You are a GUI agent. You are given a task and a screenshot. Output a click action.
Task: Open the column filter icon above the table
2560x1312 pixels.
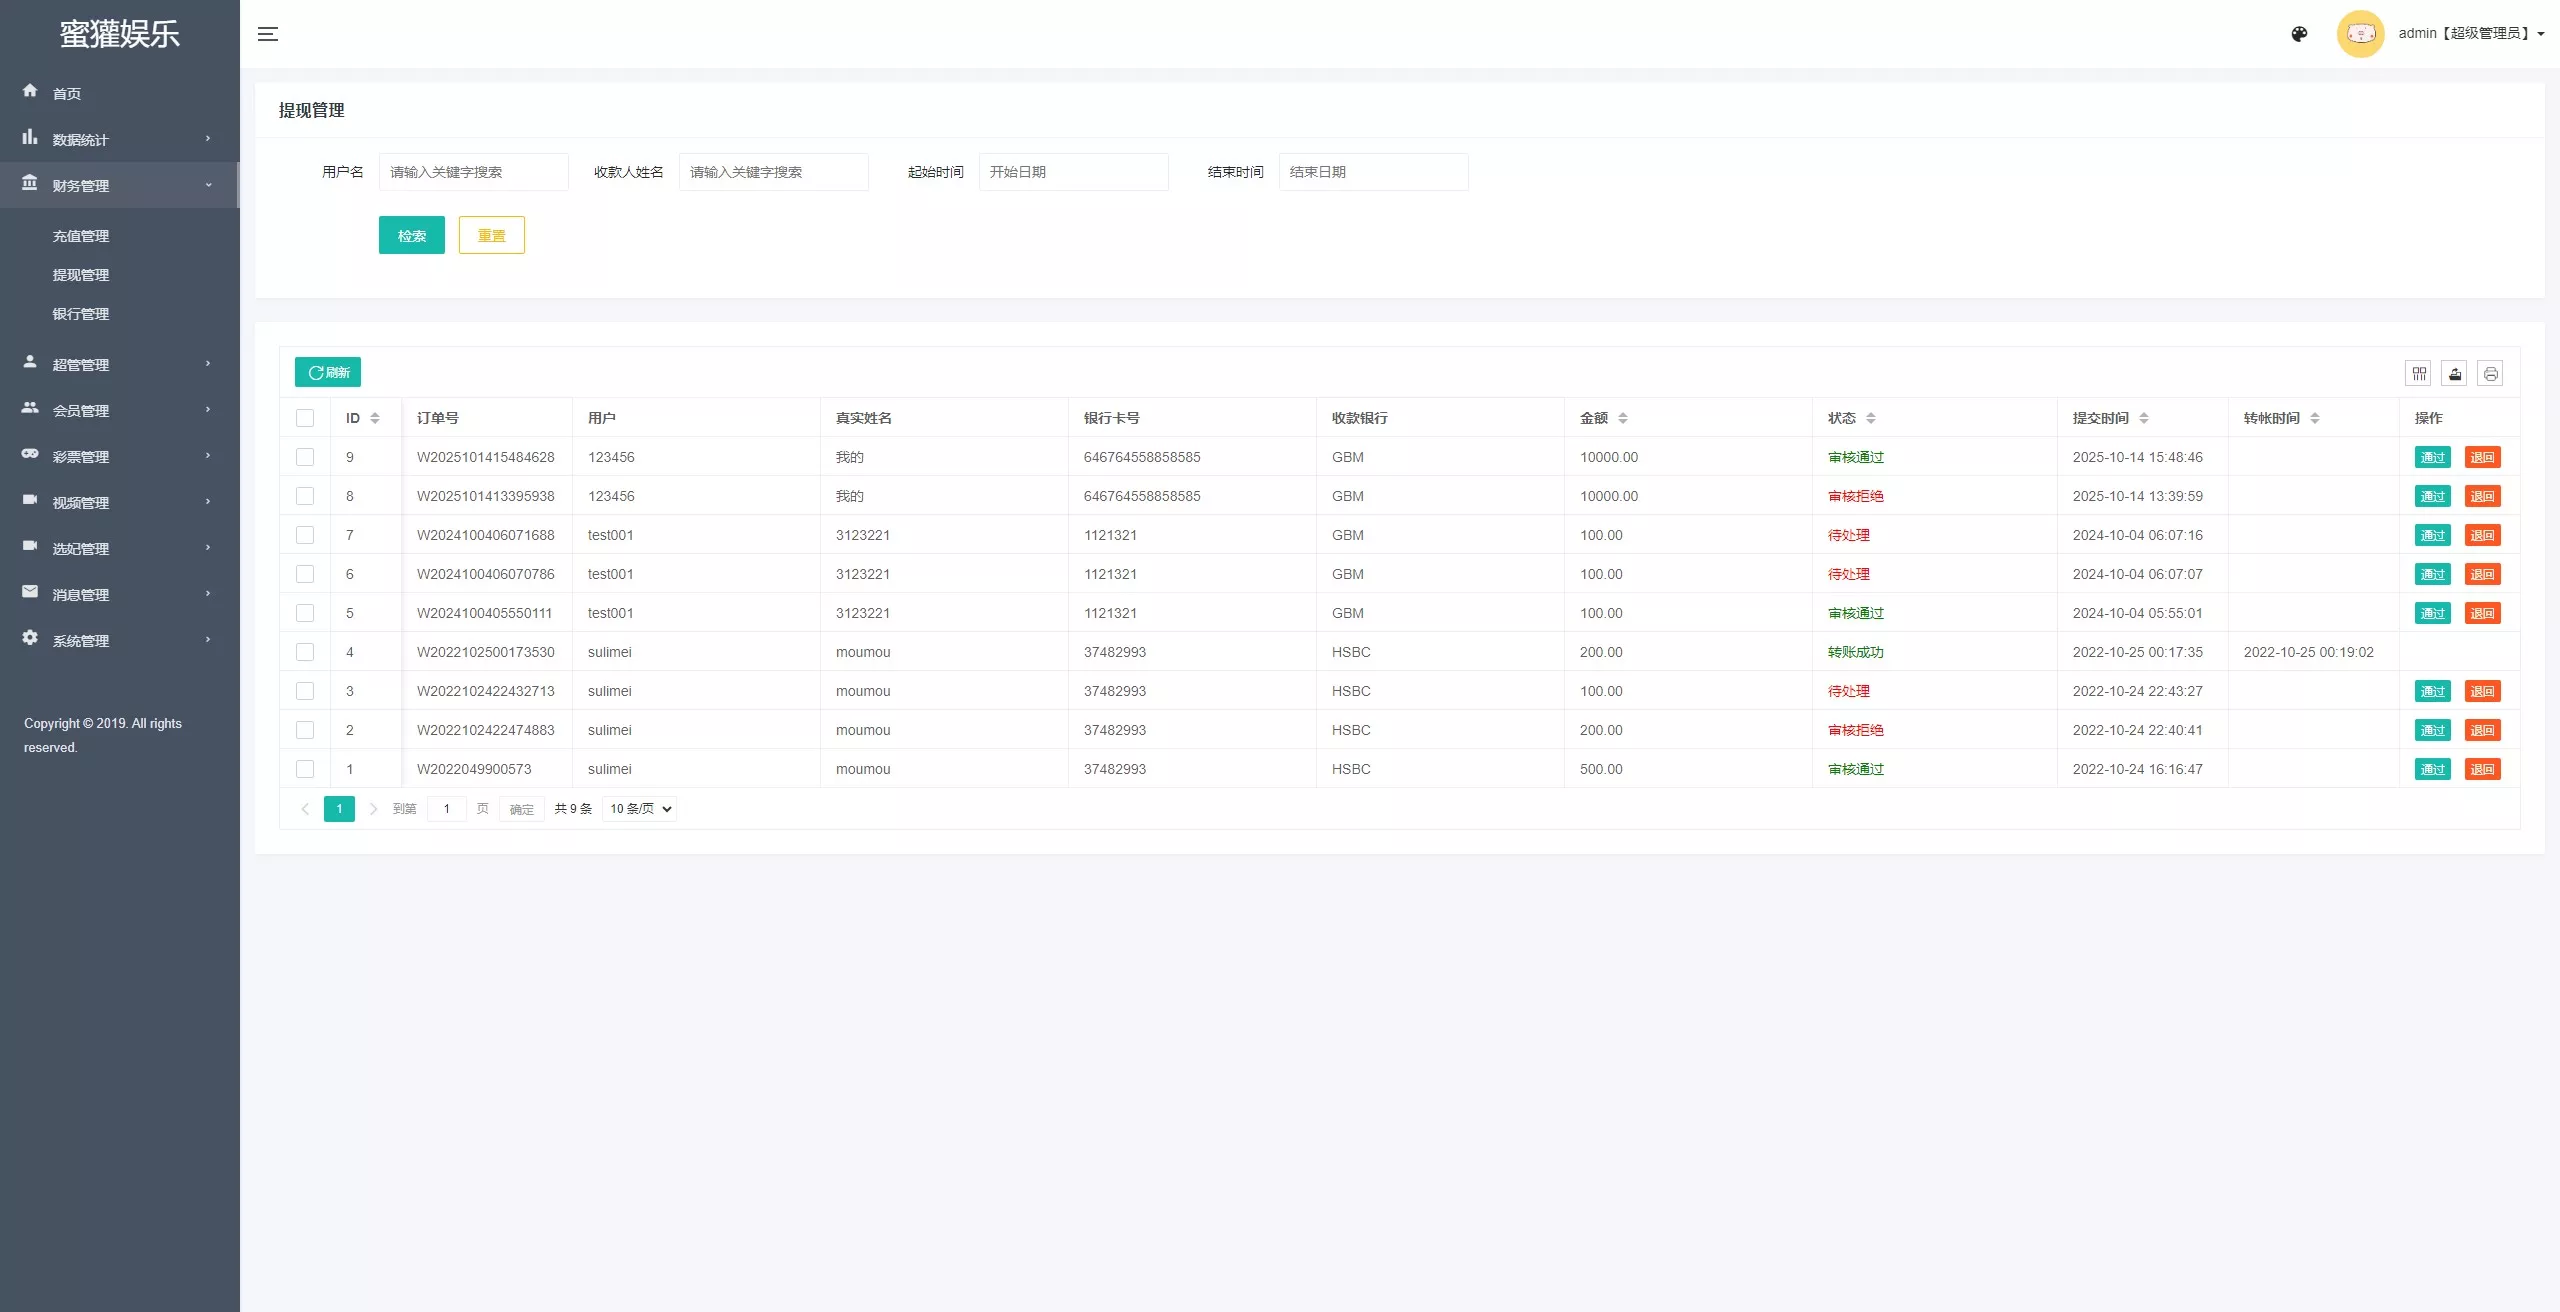pos(2419,373)
